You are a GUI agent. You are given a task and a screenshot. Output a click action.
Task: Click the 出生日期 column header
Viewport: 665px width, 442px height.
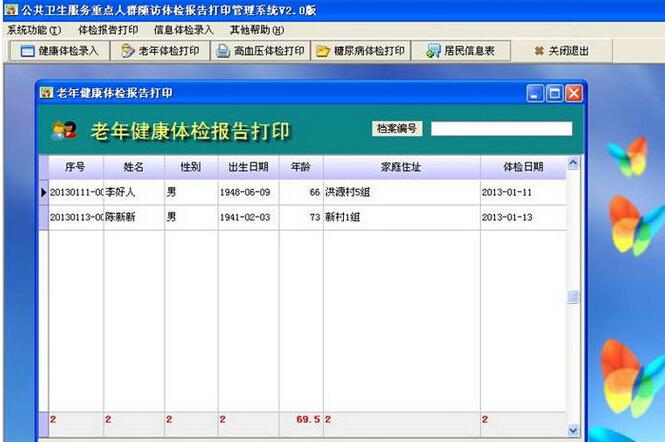pyautogui.click(x=249, y=167)
